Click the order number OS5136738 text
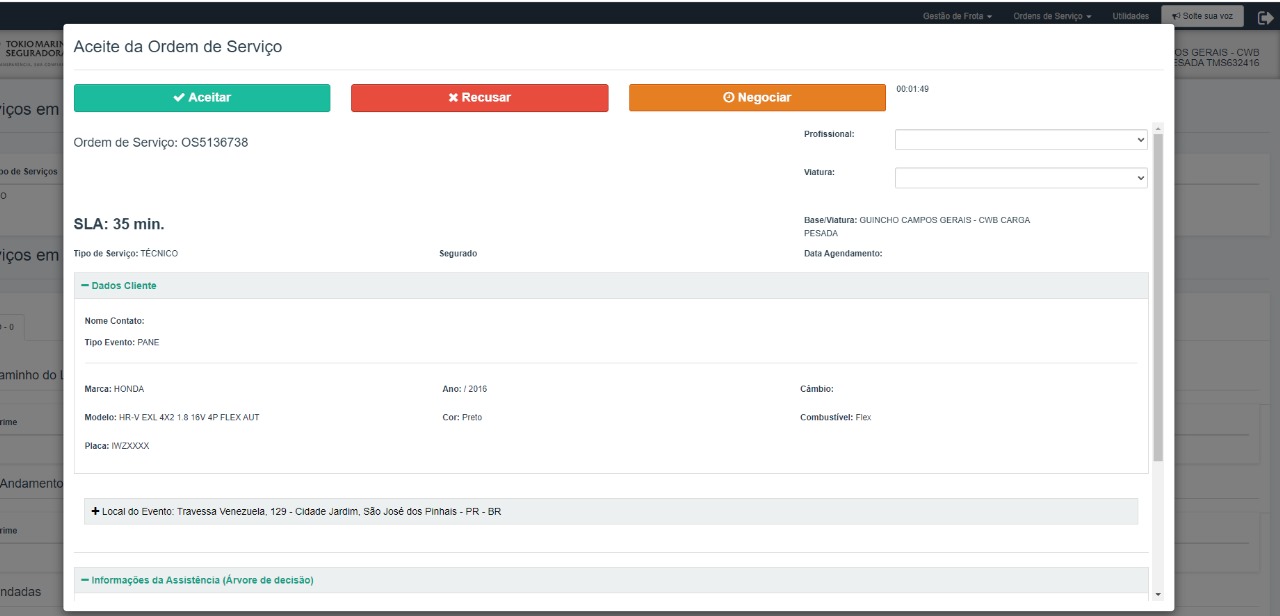Image resolution: width=1280 pixels, height=616 pixels. pos(214,143)
